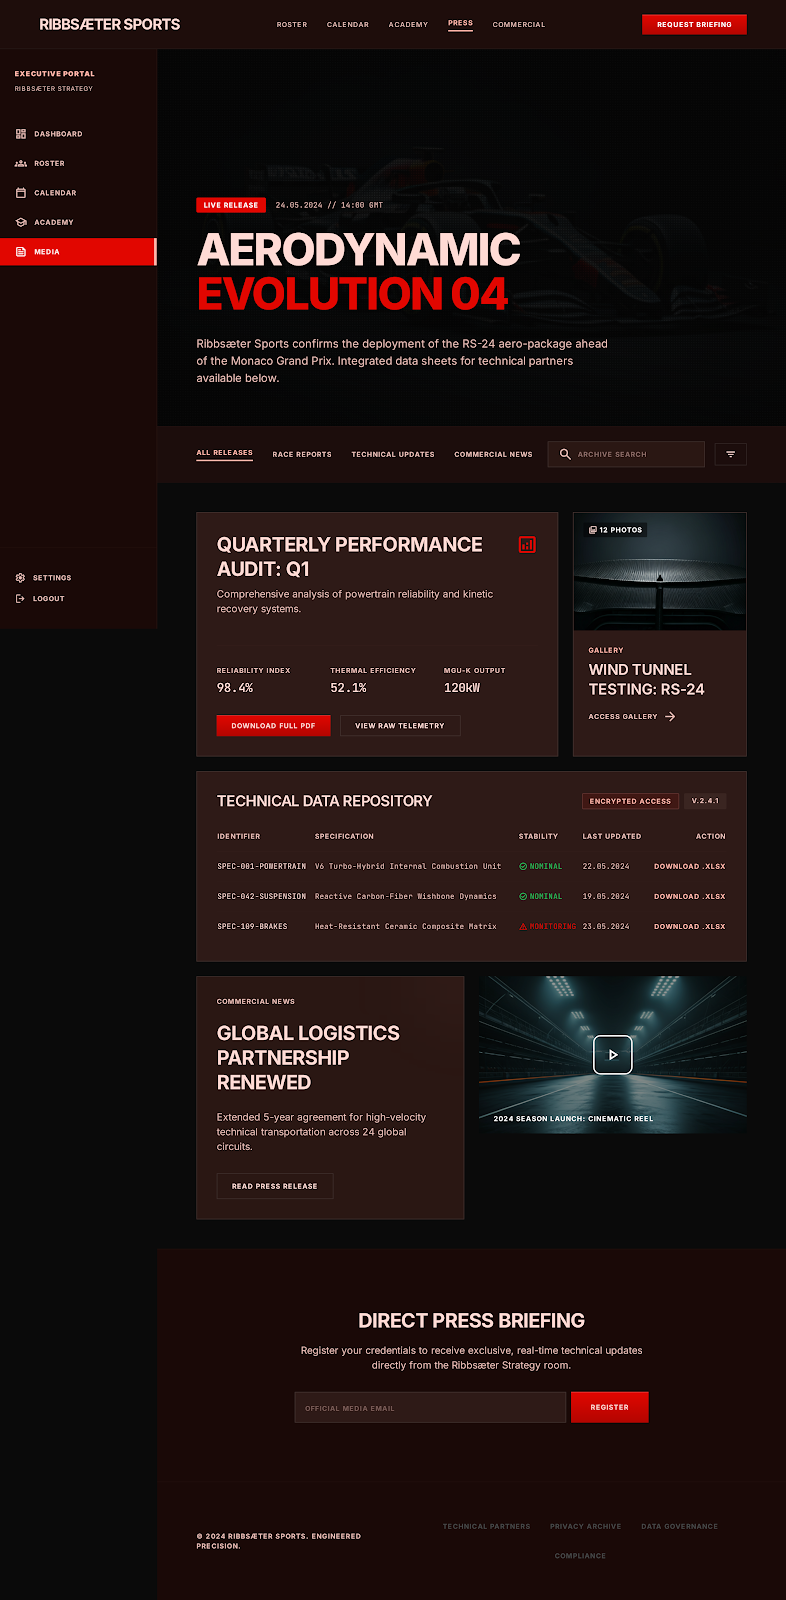This screenshot has width=786, height=1600.
Task: Click the Last Updated column header
Action: click(612, 836)
